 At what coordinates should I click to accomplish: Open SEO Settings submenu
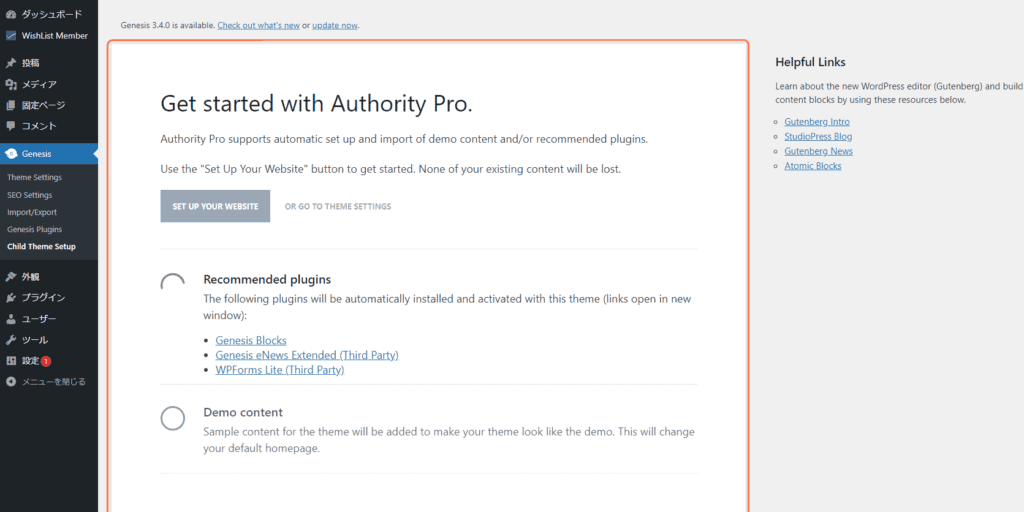[30, 195]
